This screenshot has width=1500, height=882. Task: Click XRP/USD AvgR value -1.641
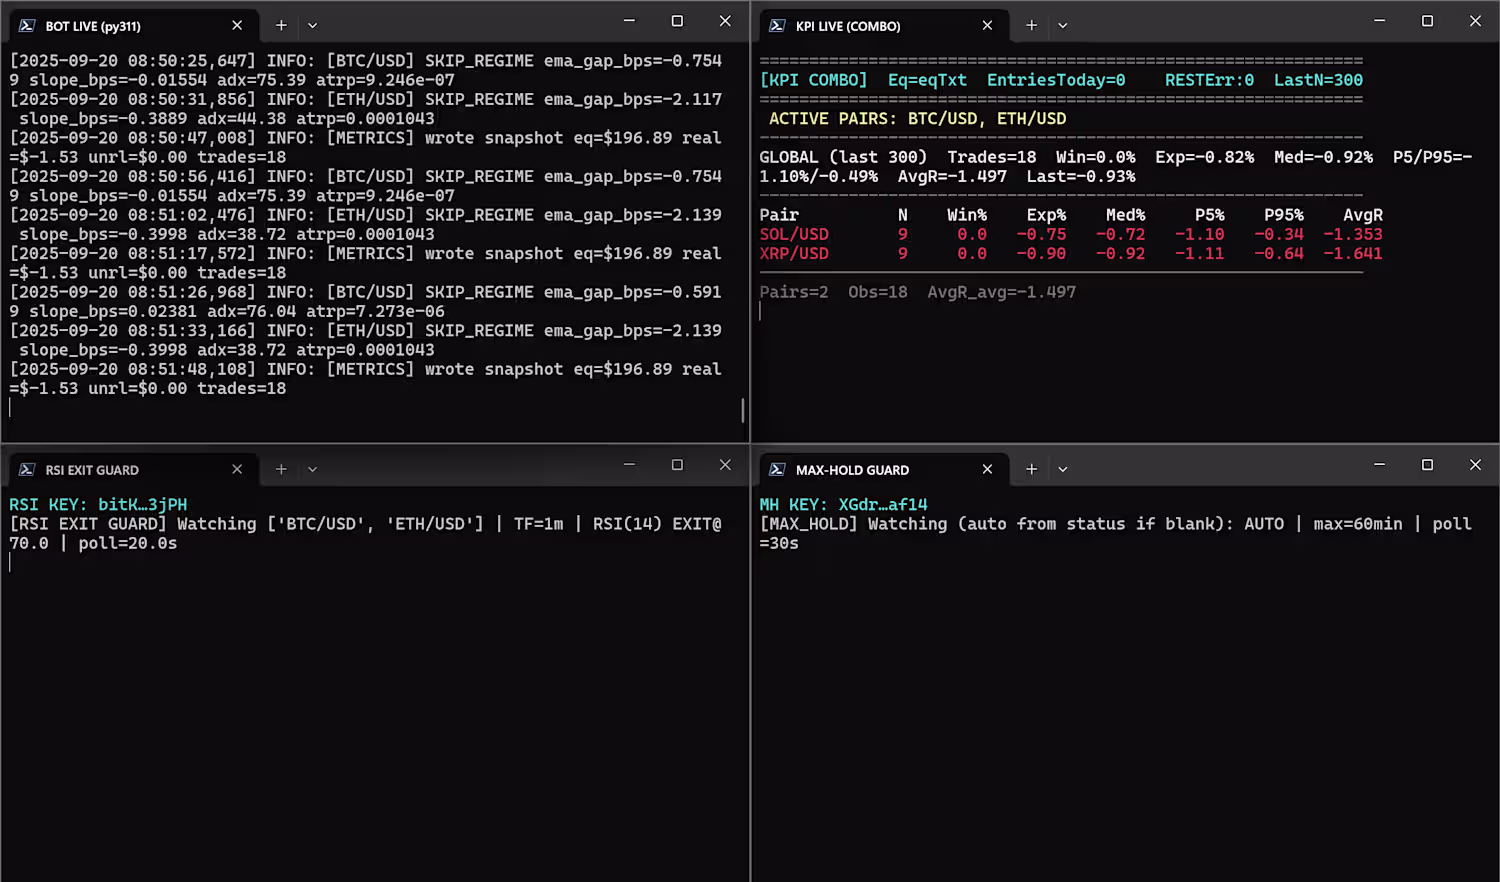1353,254
